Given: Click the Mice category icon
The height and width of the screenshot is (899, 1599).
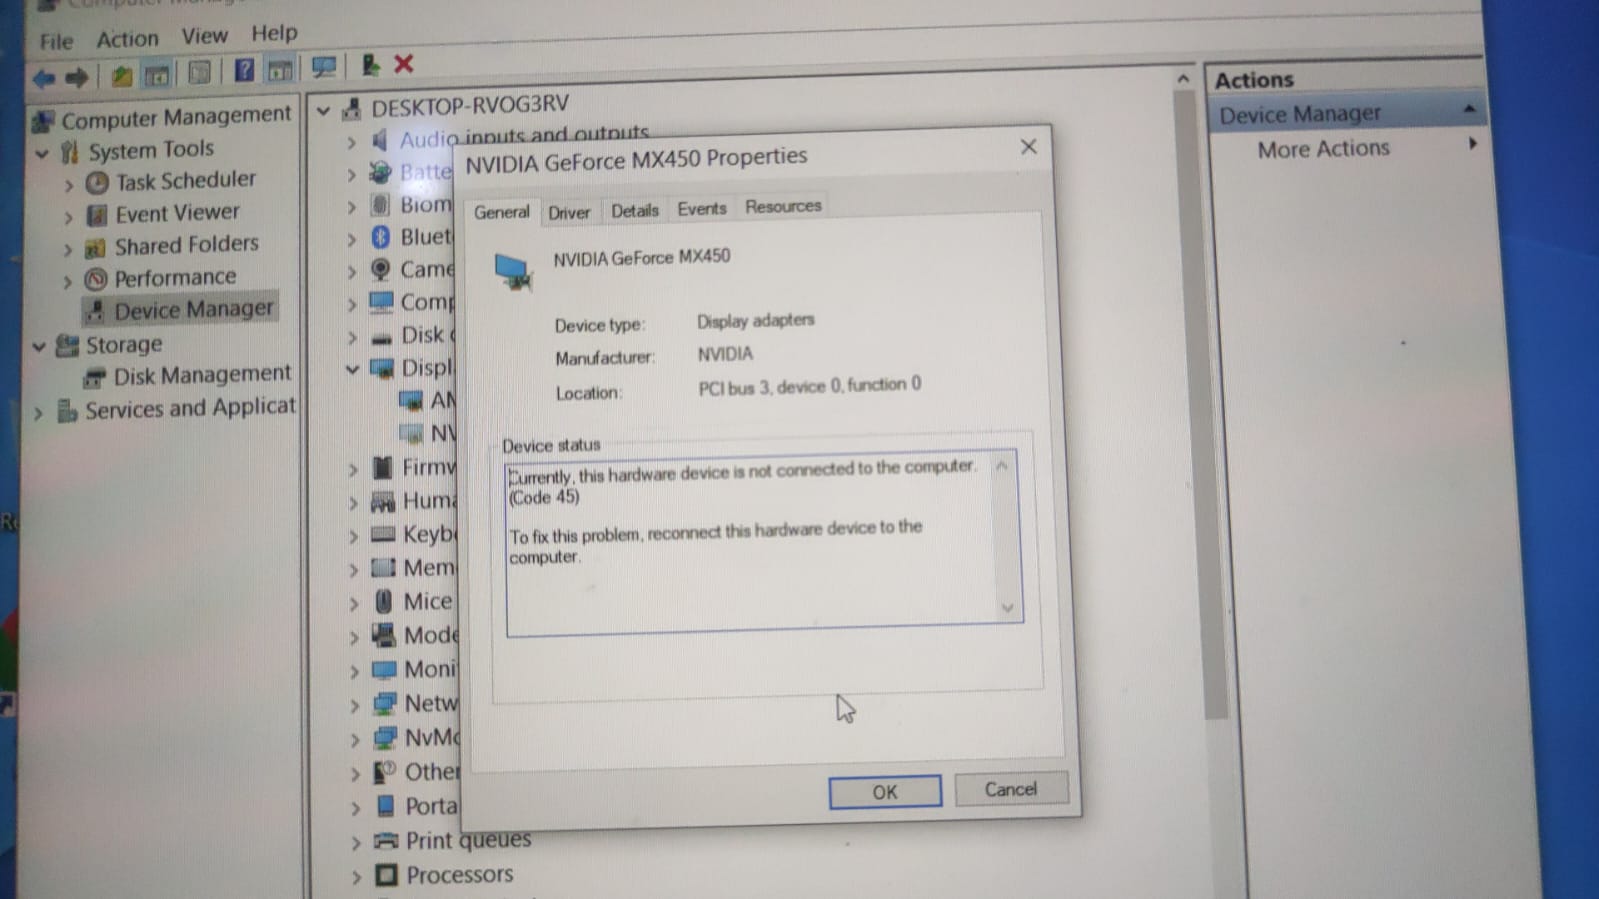Looking at the screenshot, I should pyautogui.click(x=384, y=602).
